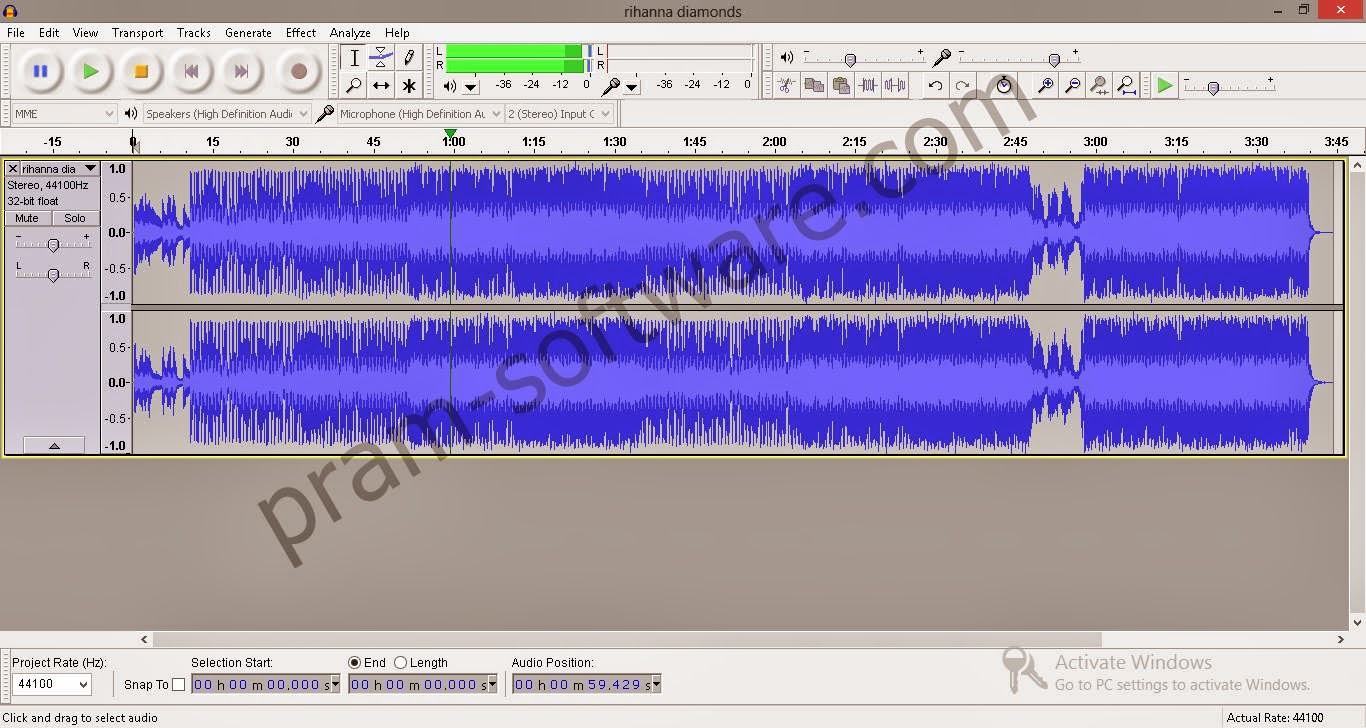Click the Fit Project zoom icon
The height and width of the screenshot is (728, 1366).
pos(1126,86)
